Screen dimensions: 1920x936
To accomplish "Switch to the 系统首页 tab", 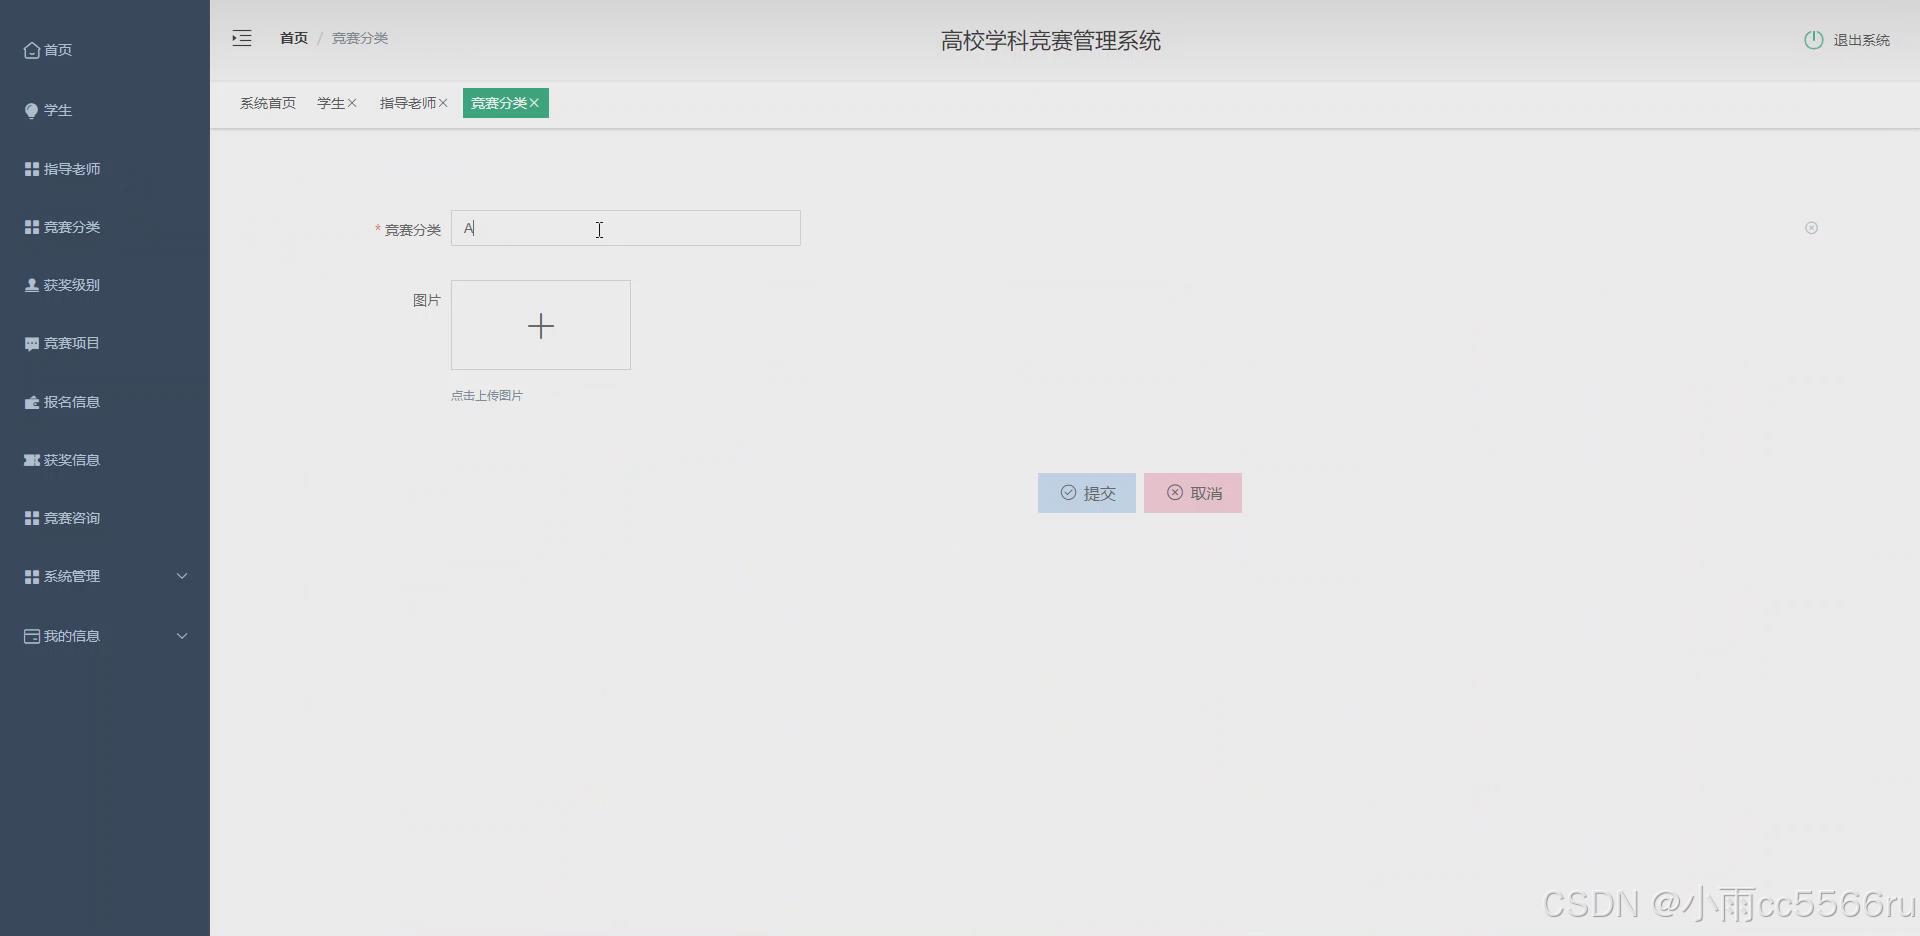I will coord(267,102).
